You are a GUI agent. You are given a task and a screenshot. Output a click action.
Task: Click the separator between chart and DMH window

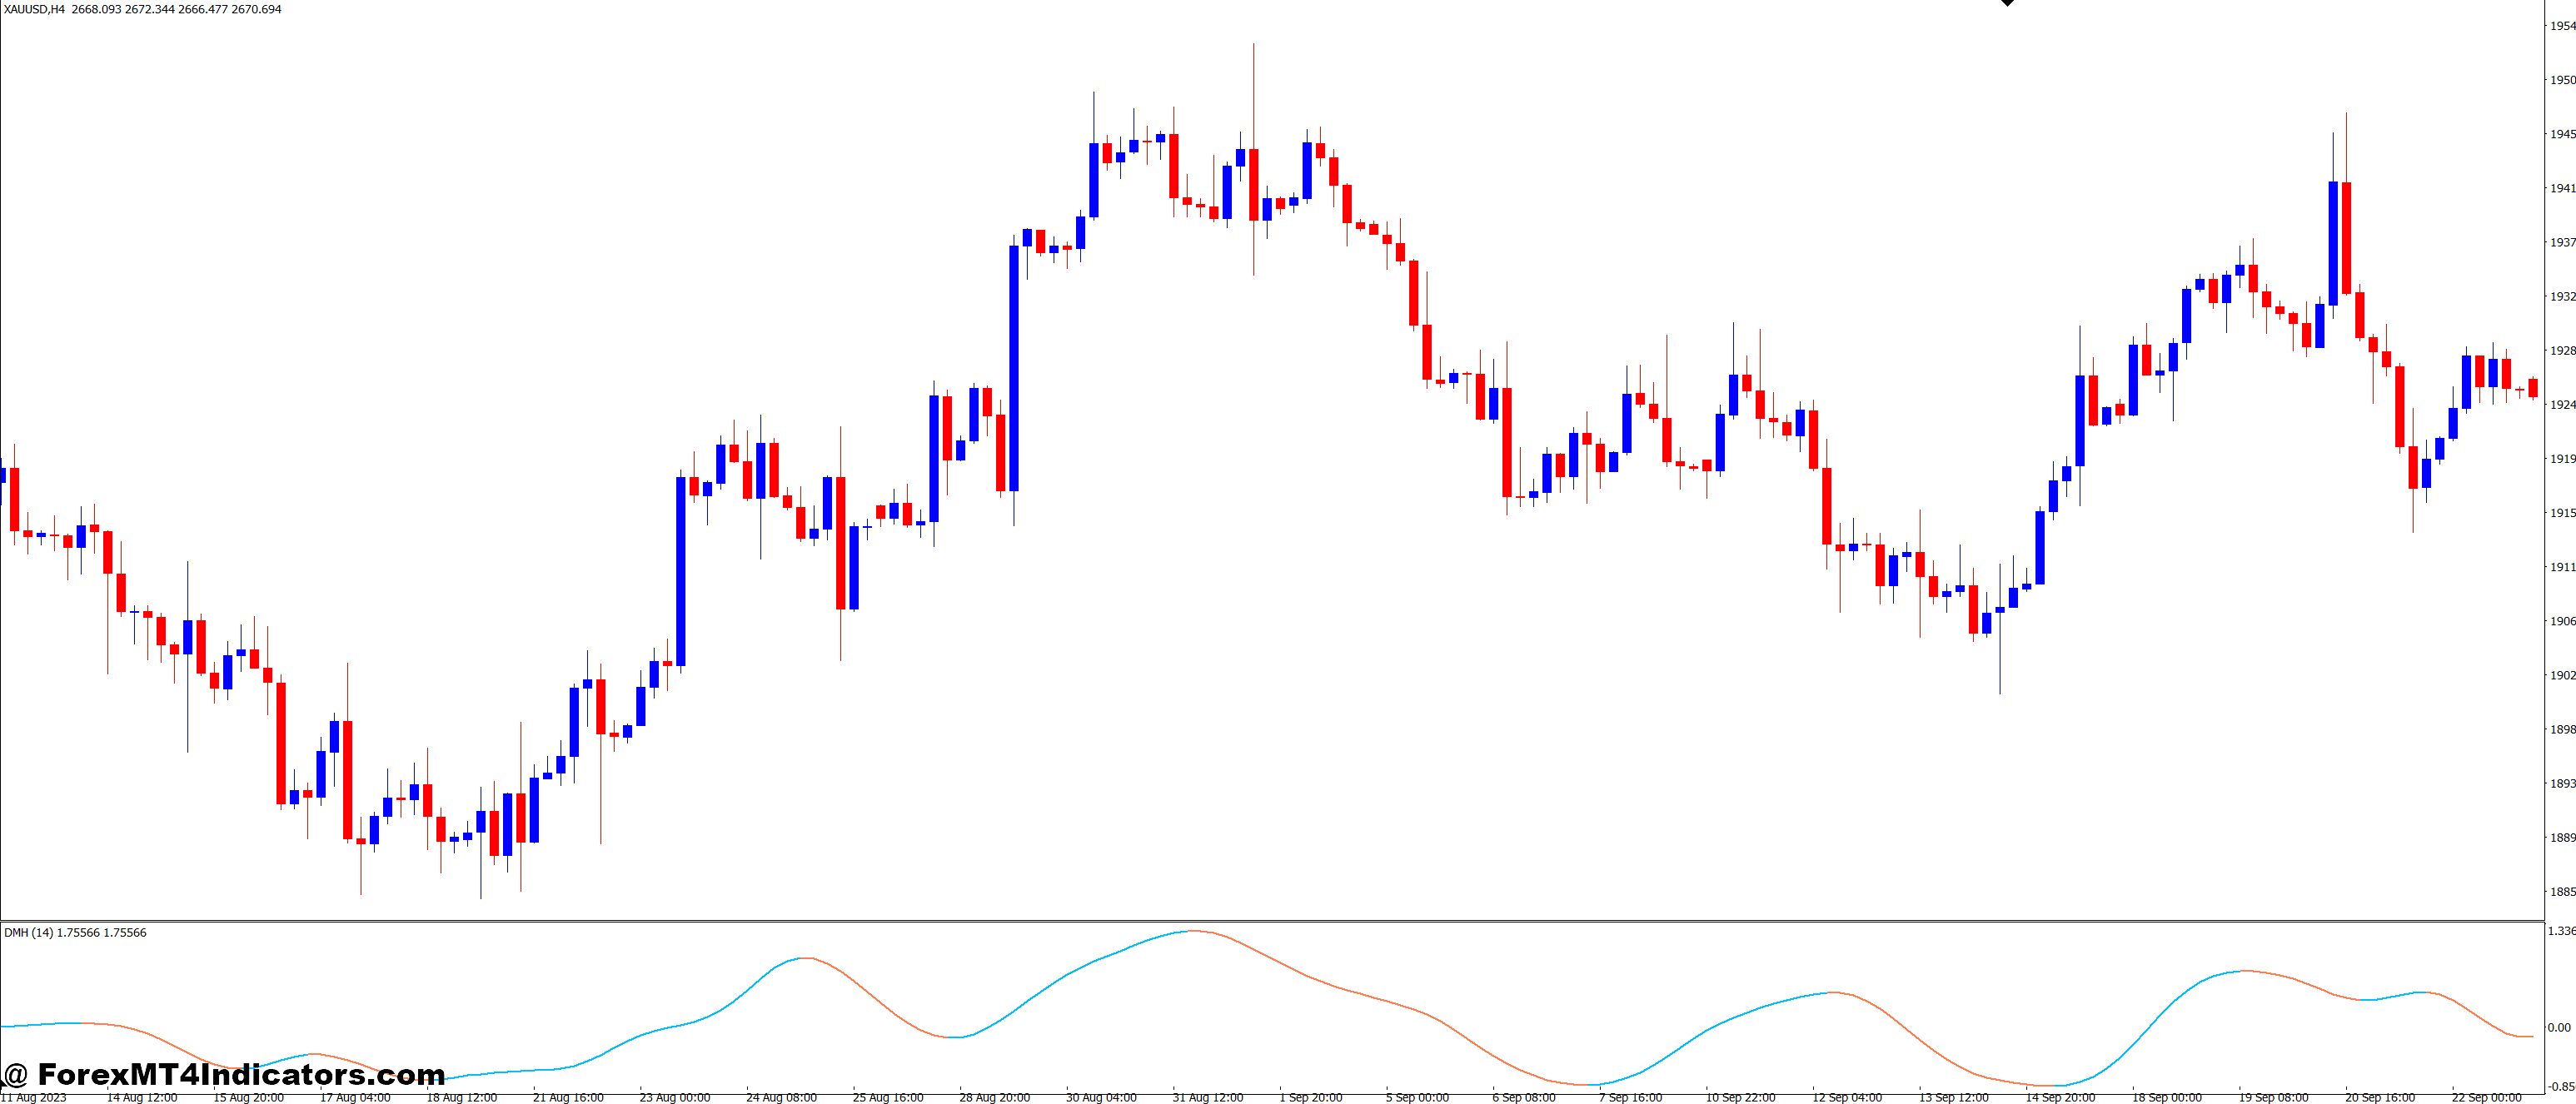[x=1270, y=921]
